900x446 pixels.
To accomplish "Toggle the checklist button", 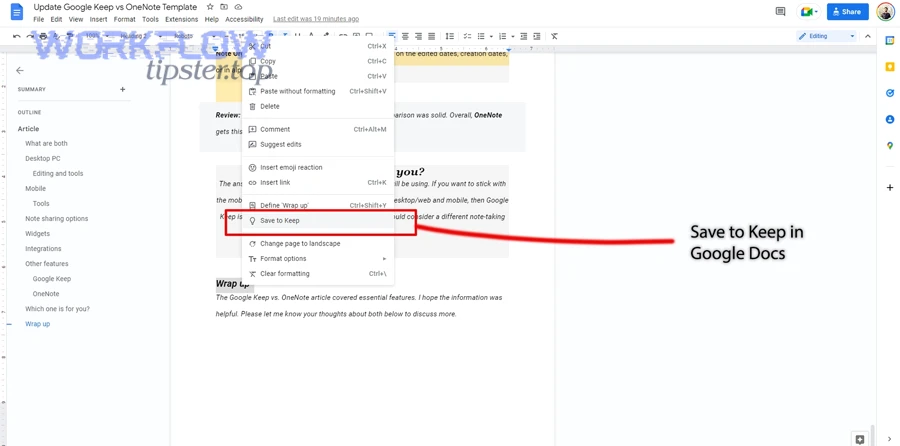I will 467,36.
